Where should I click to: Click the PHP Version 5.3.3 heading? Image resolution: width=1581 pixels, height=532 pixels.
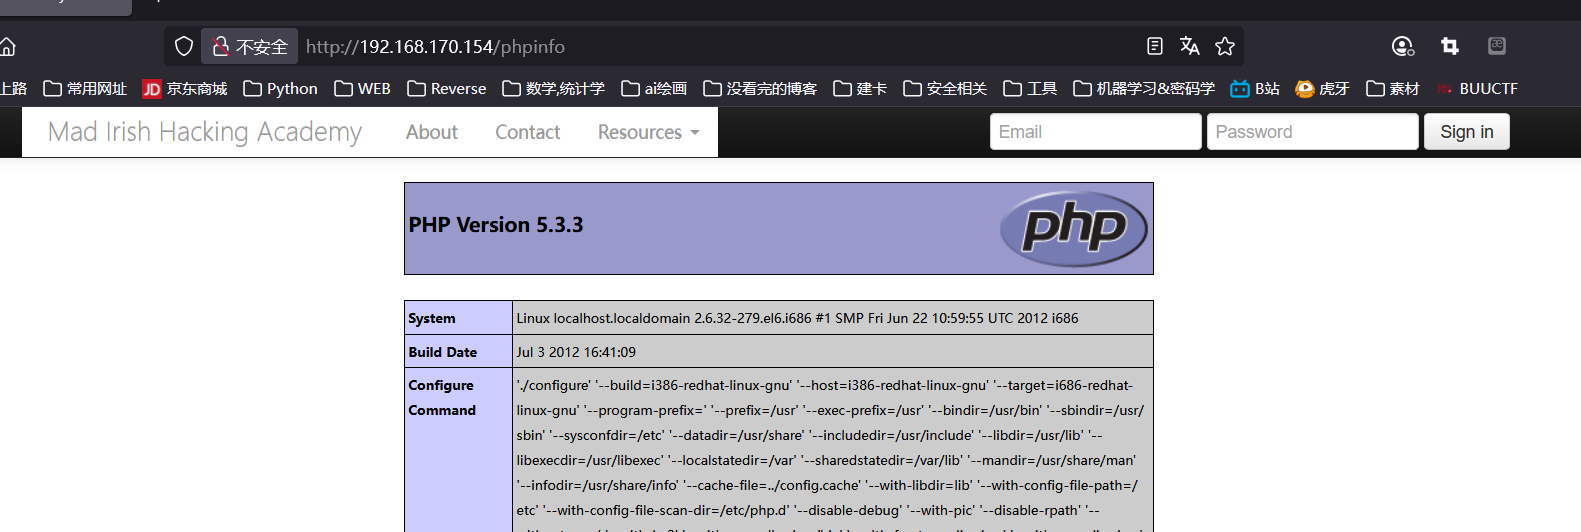[x=496, y=225]
